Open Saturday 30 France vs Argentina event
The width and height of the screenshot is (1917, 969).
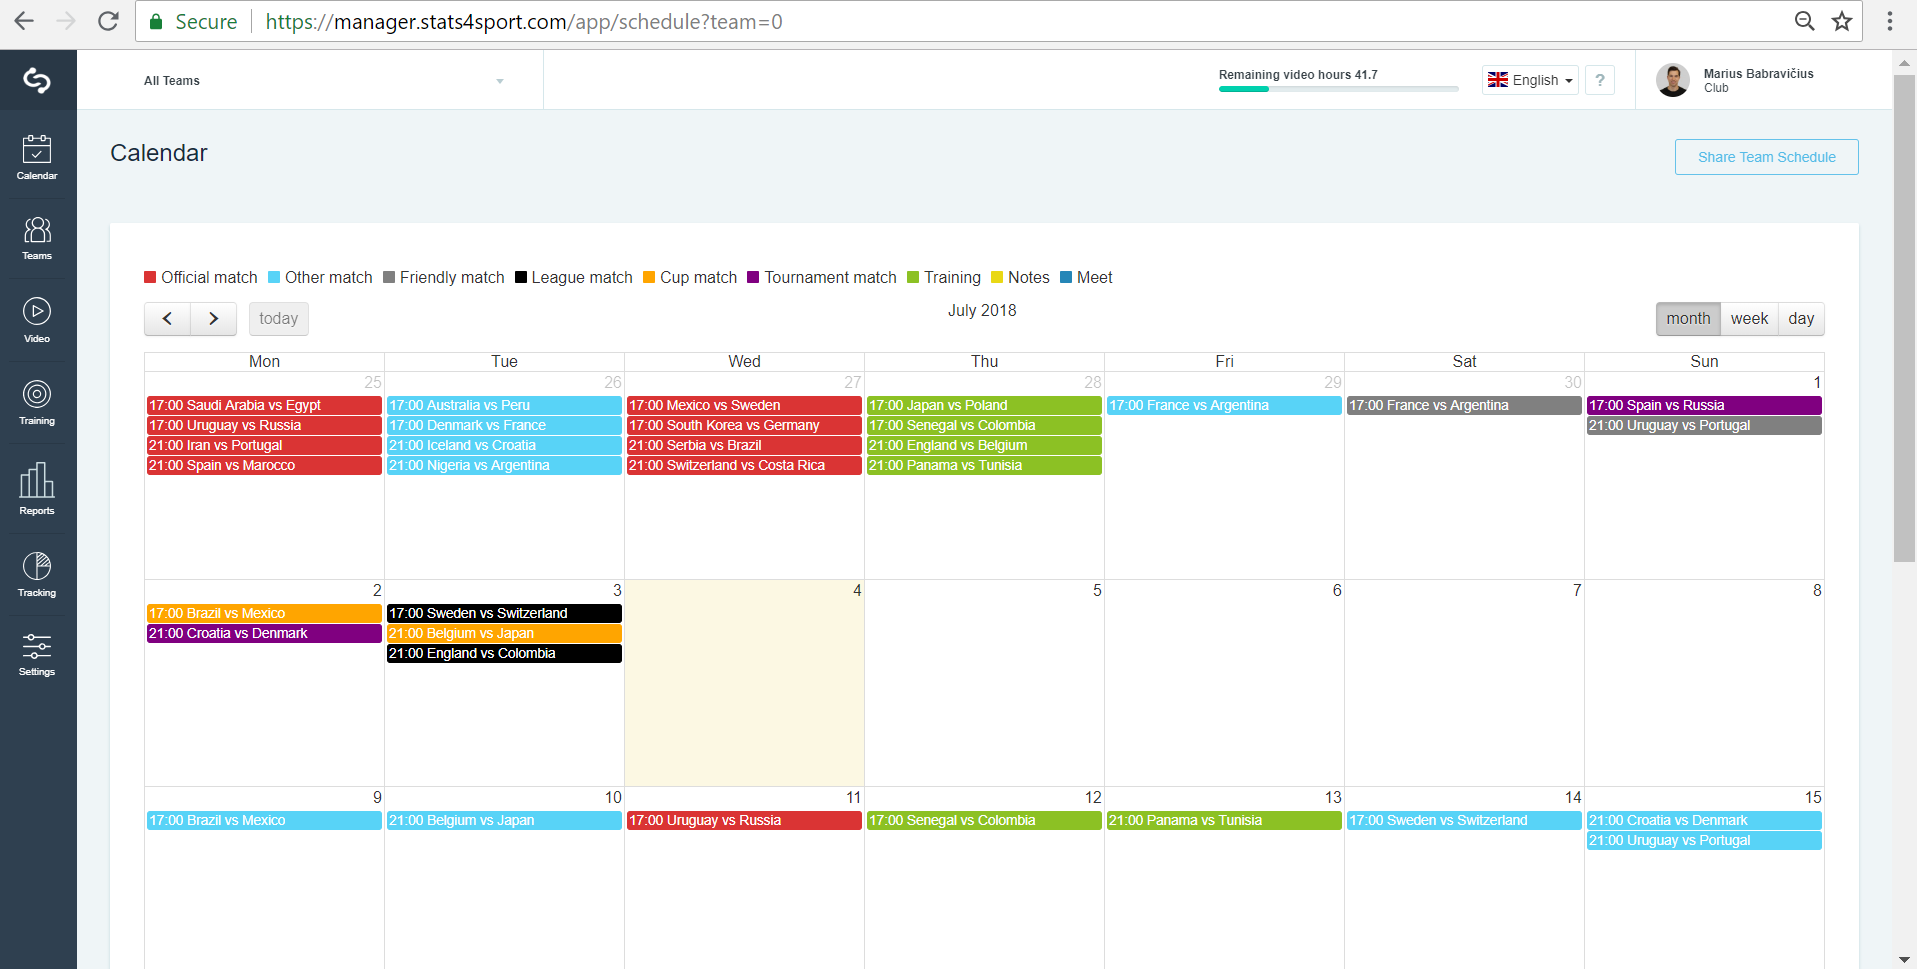(x=1464, y=405)
